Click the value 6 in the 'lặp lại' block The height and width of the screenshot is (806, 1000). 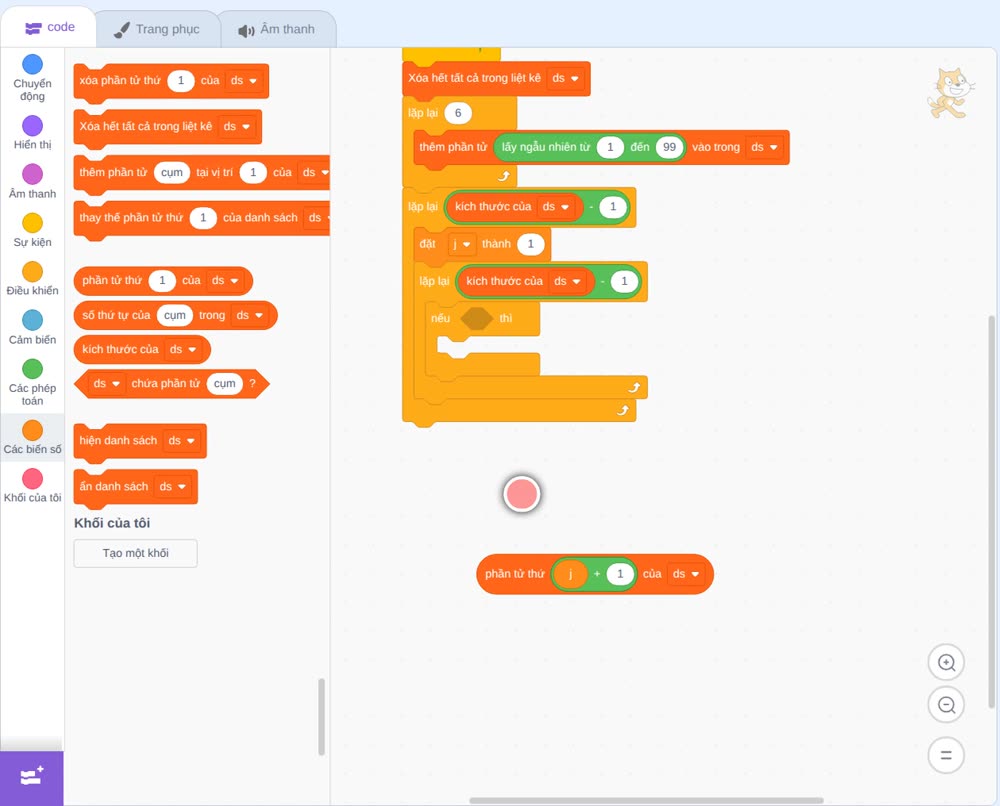458,113
